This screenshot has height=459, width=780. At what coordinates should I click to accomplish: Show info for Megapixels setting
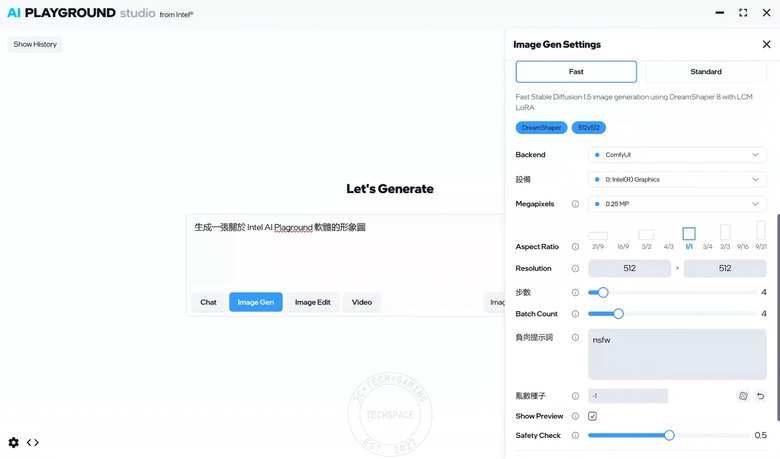point(575,204)
